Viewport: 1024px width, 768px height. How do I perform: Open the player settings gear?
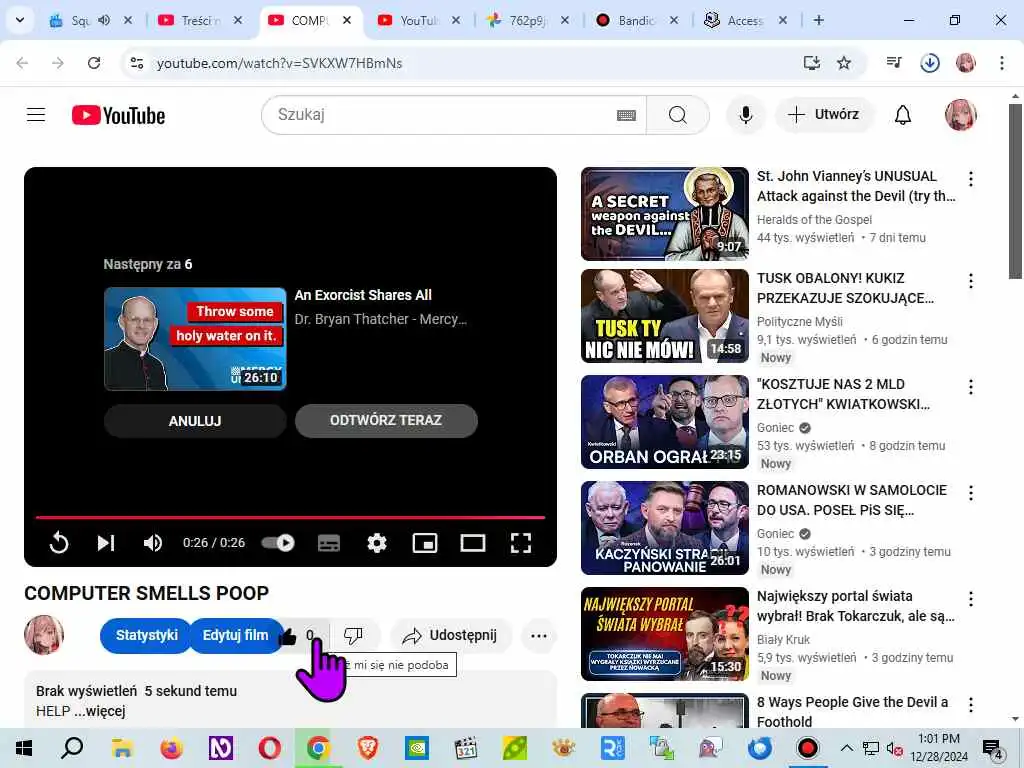point(377,543)
